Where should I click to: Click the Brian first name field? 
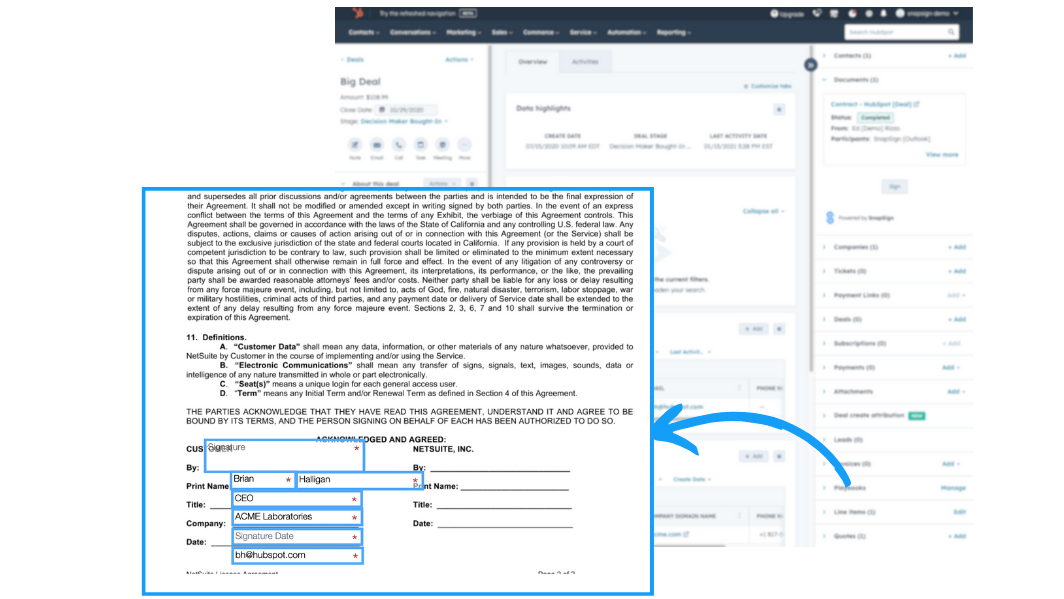coord(263,480)
